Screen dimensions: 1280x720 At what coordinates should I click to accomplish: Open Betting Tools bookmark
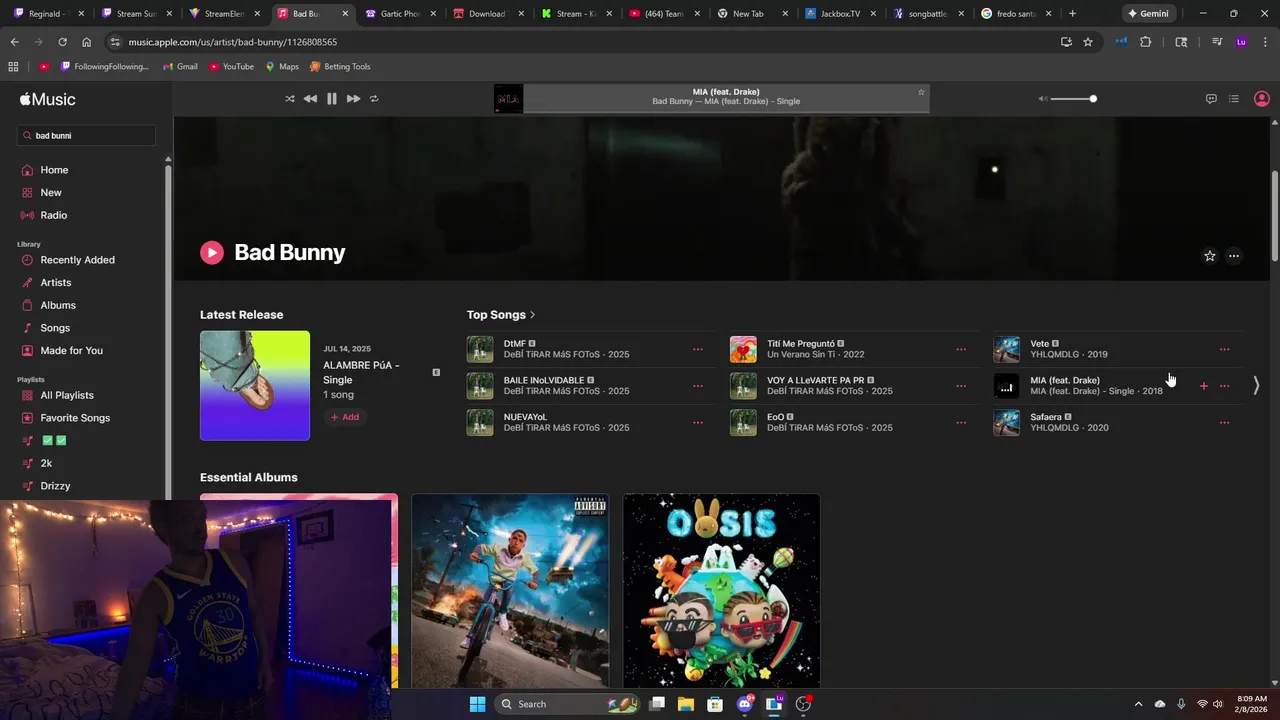[340, 67]
